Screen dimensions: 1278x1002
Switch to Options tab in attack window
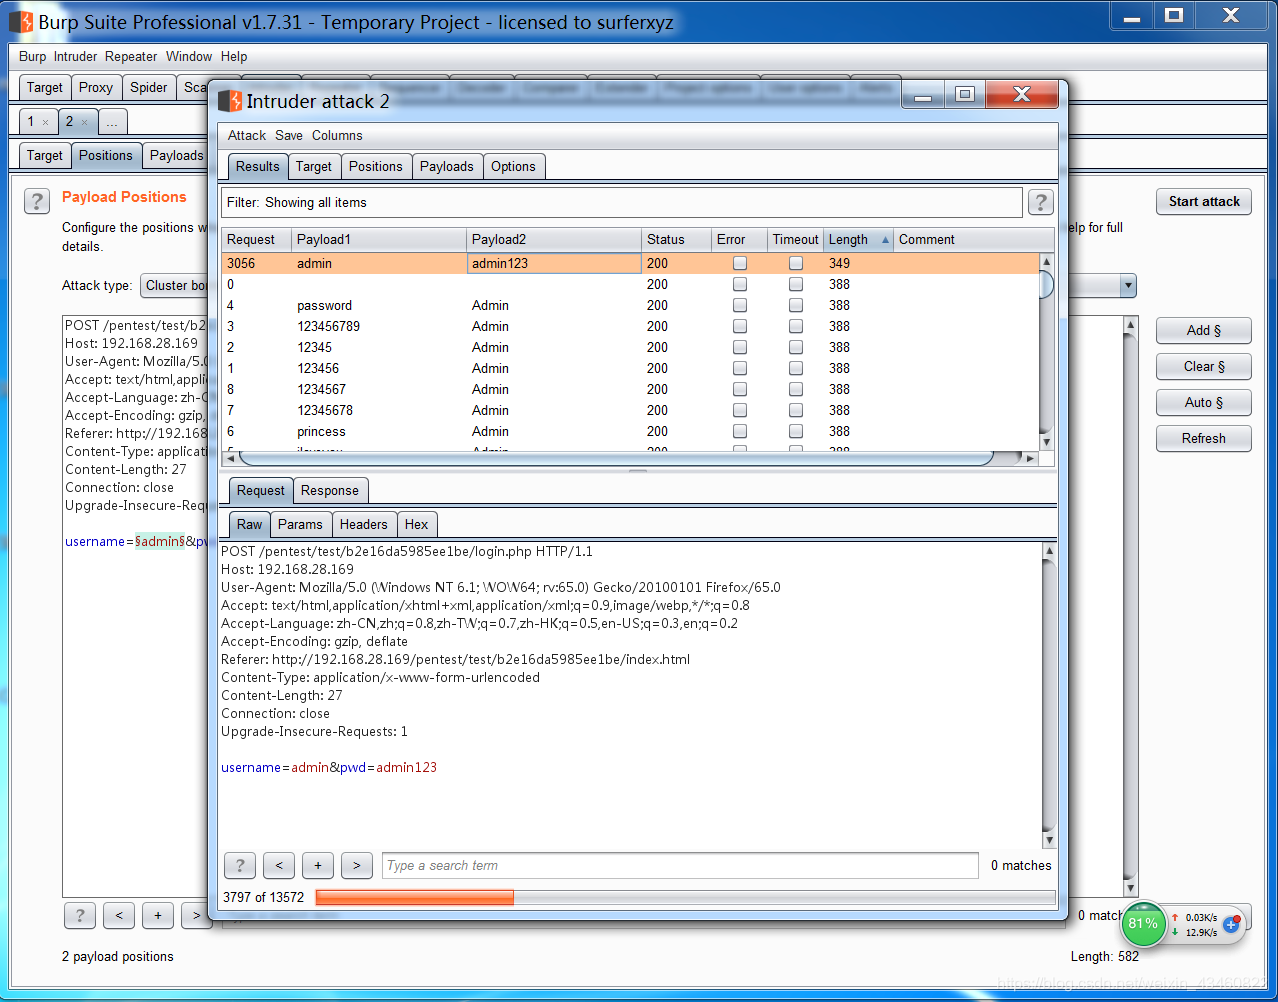pos(513,166)
